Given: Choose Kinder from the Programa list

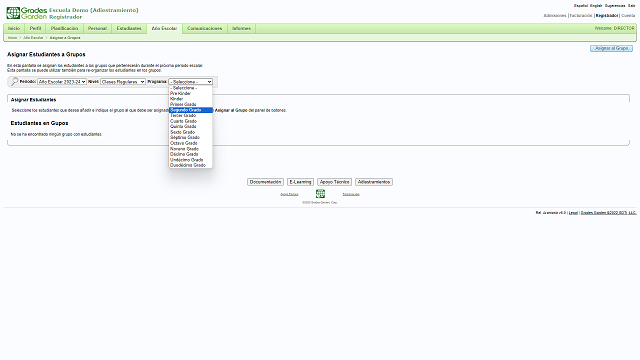Looking at the screenshot, I should pos(191,99).
